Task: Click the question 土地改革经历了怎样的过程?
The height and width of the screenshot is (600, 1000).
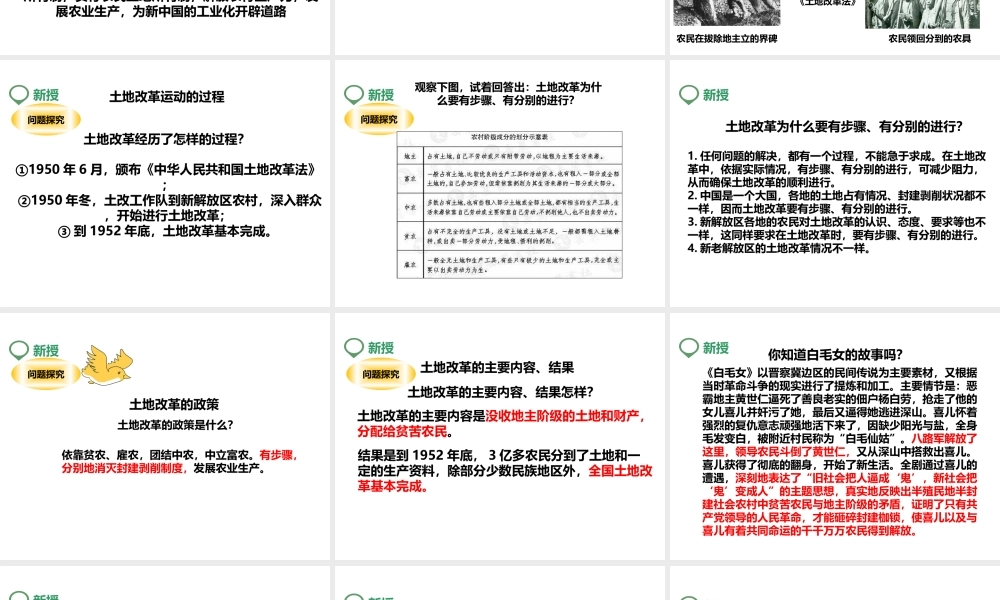Action: click(x=164, y=139)
